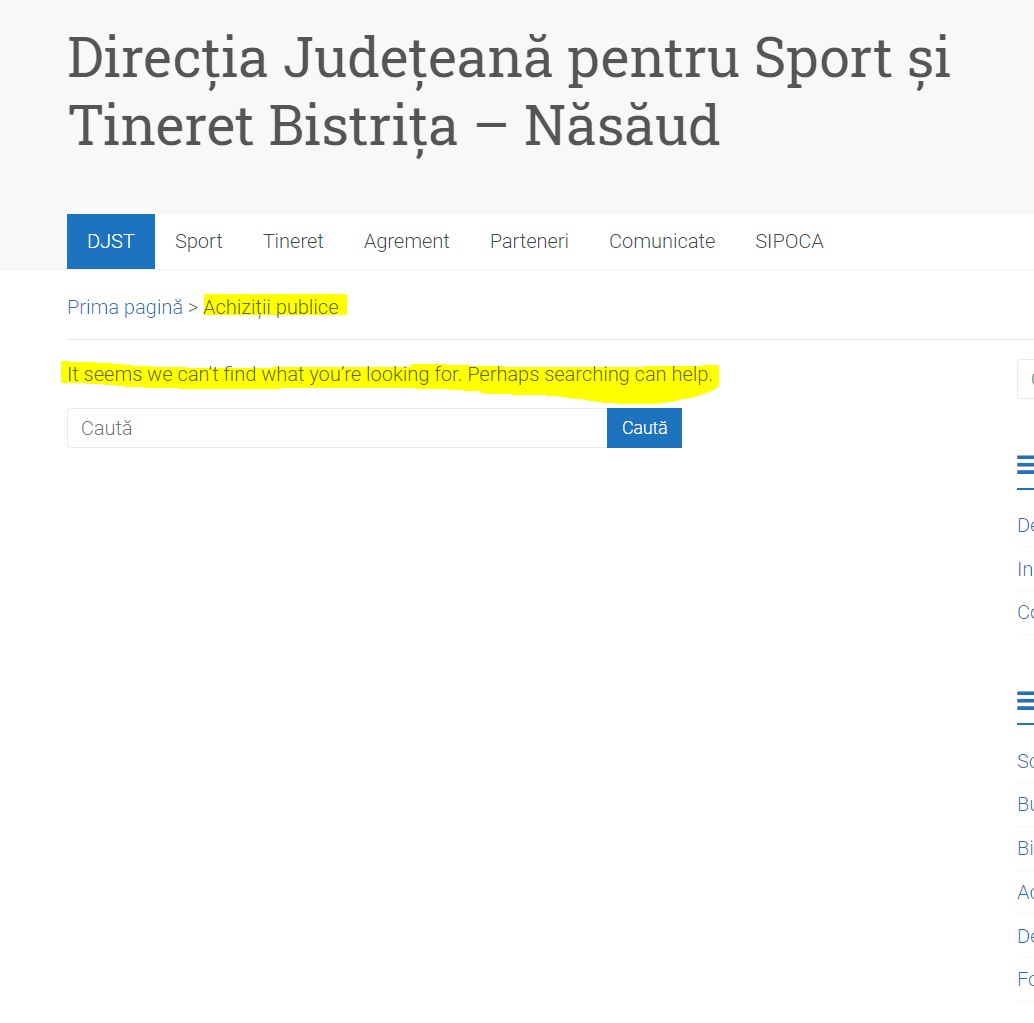The height and width of the screenshot is (1023, 1034).
Task: Open the sidebar link starting with "Co"
Action: tap(1025, 612)
